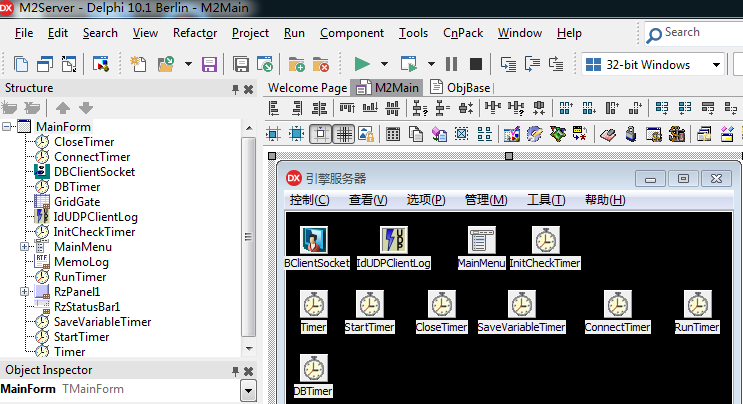The width and height of the screenshot is (743, 404).
Task: Click the Trace Into debug icon
Action: coord(508,64)
